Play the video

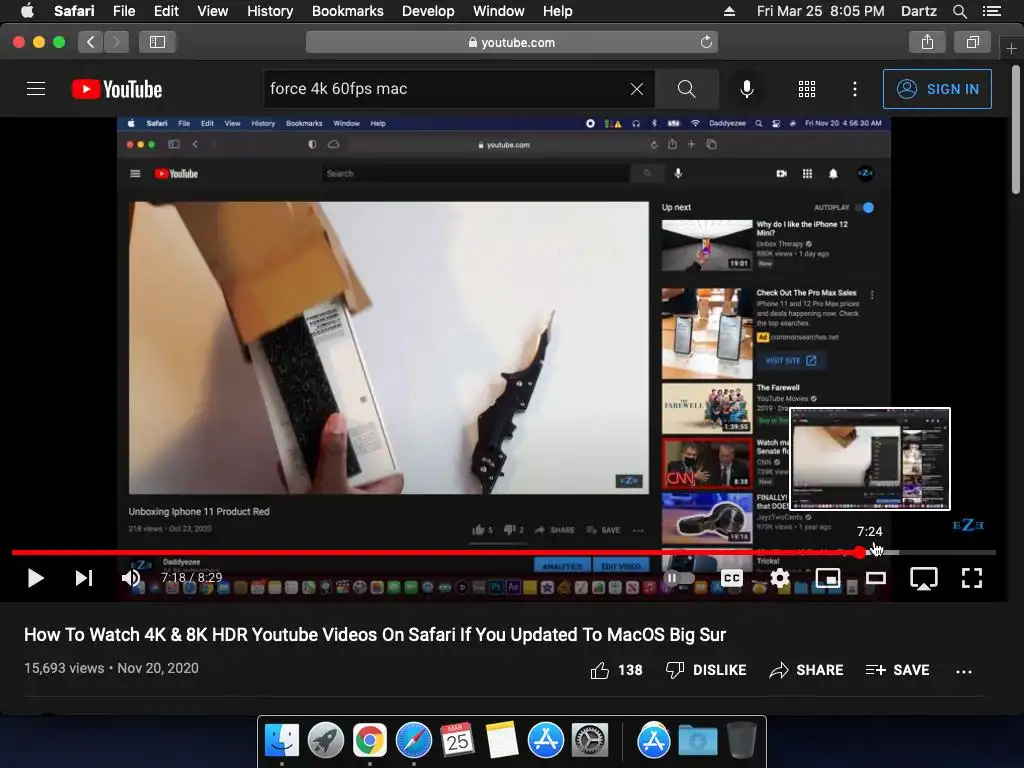(x=35, y=578)
